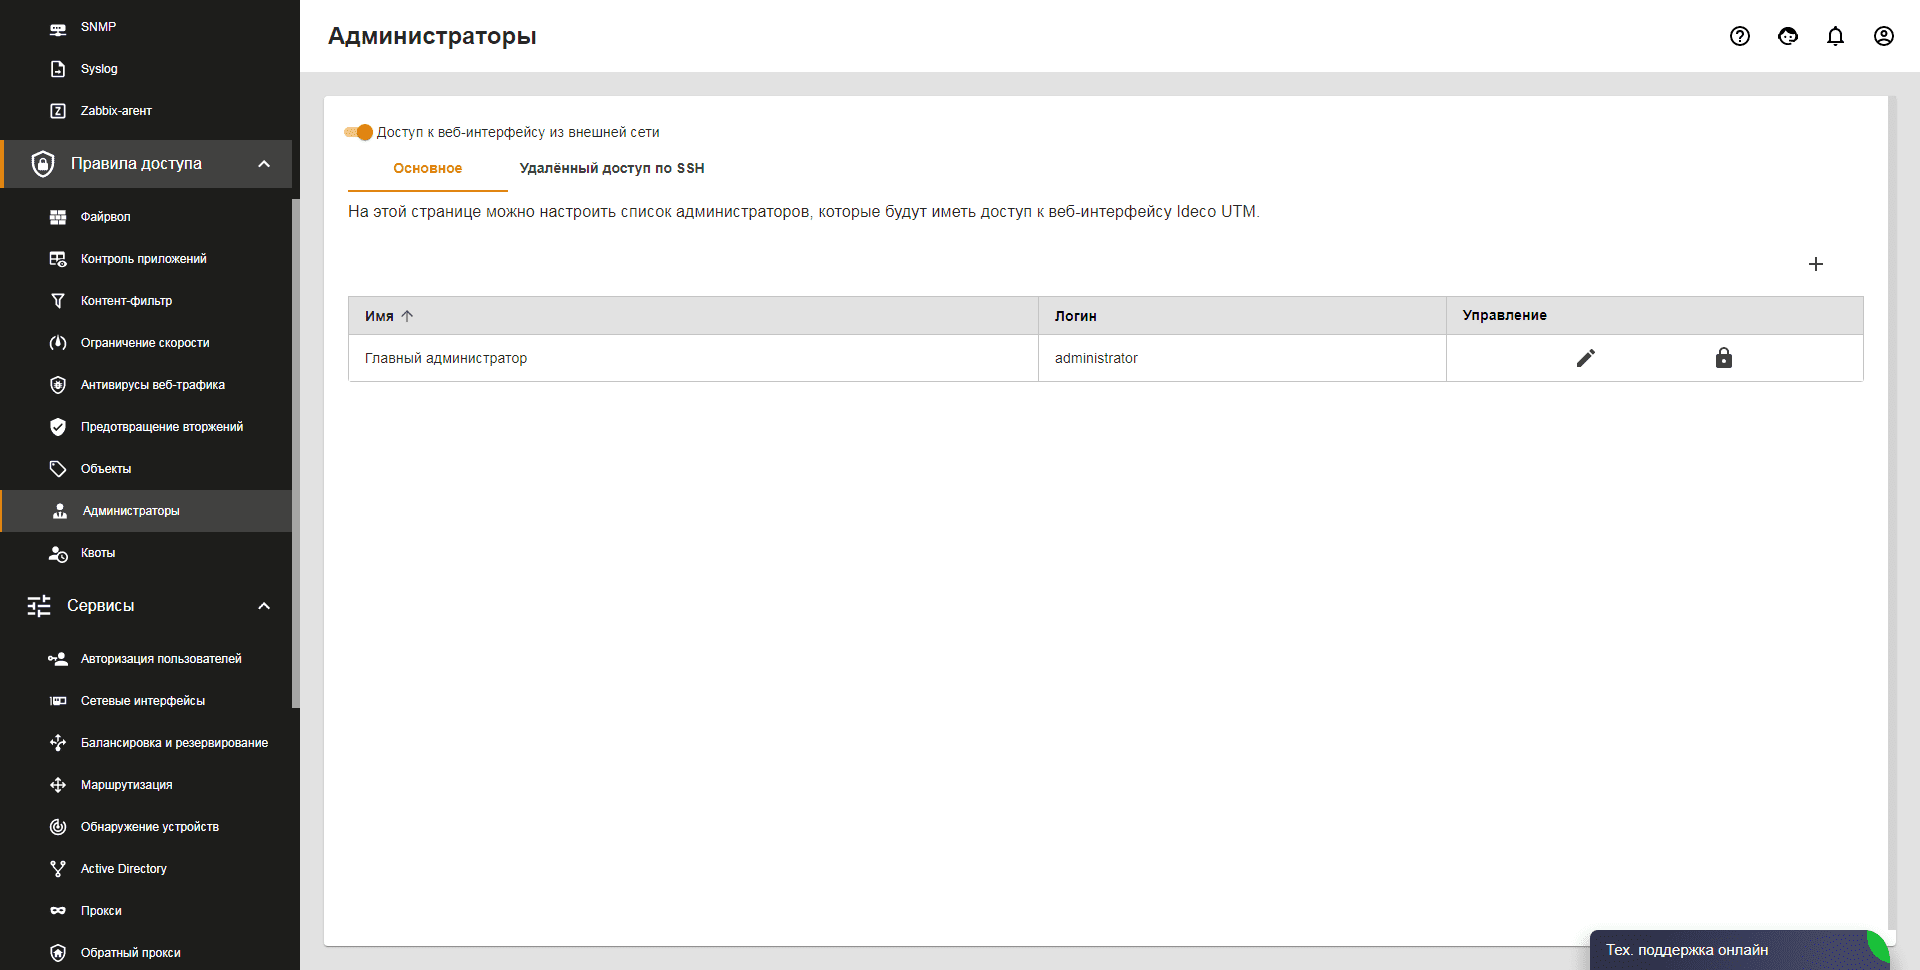Click the Сервисы sliders icon
Image resolution: width=1920 pixels, height=970 pixels.
39,606
